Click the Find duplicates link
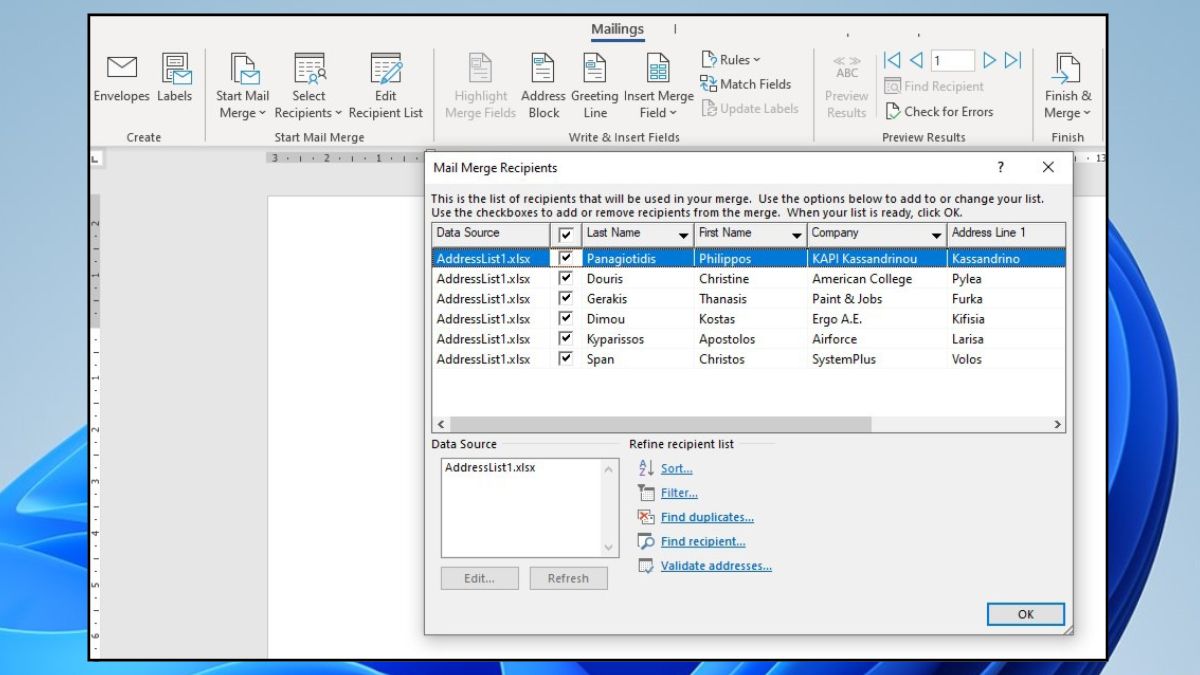Viewport: 1200px width, 675px height. [x=707, y=517]
